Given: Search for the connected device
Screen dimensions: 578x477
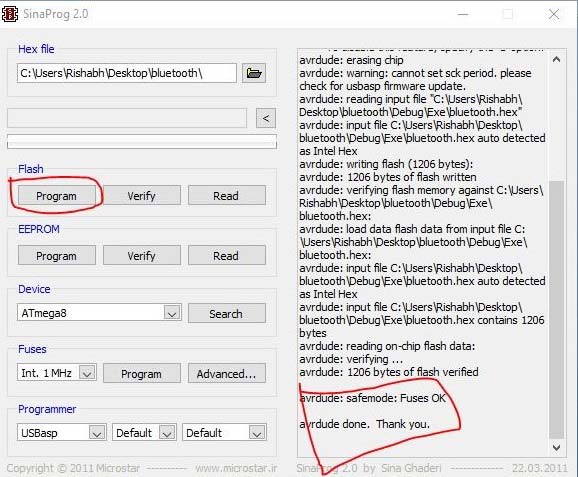Looking at the screenshot, I should [x=226, y=313].
